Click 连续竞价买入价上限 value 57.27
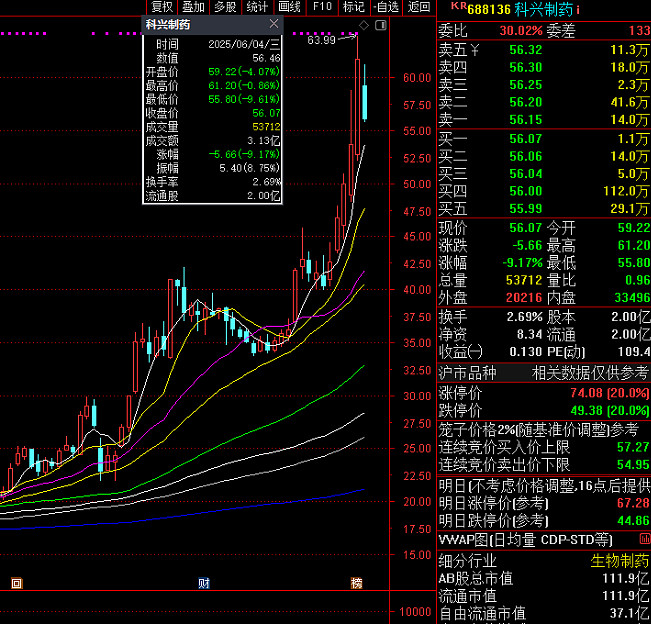651x624 pixels. tap(633, 447)
